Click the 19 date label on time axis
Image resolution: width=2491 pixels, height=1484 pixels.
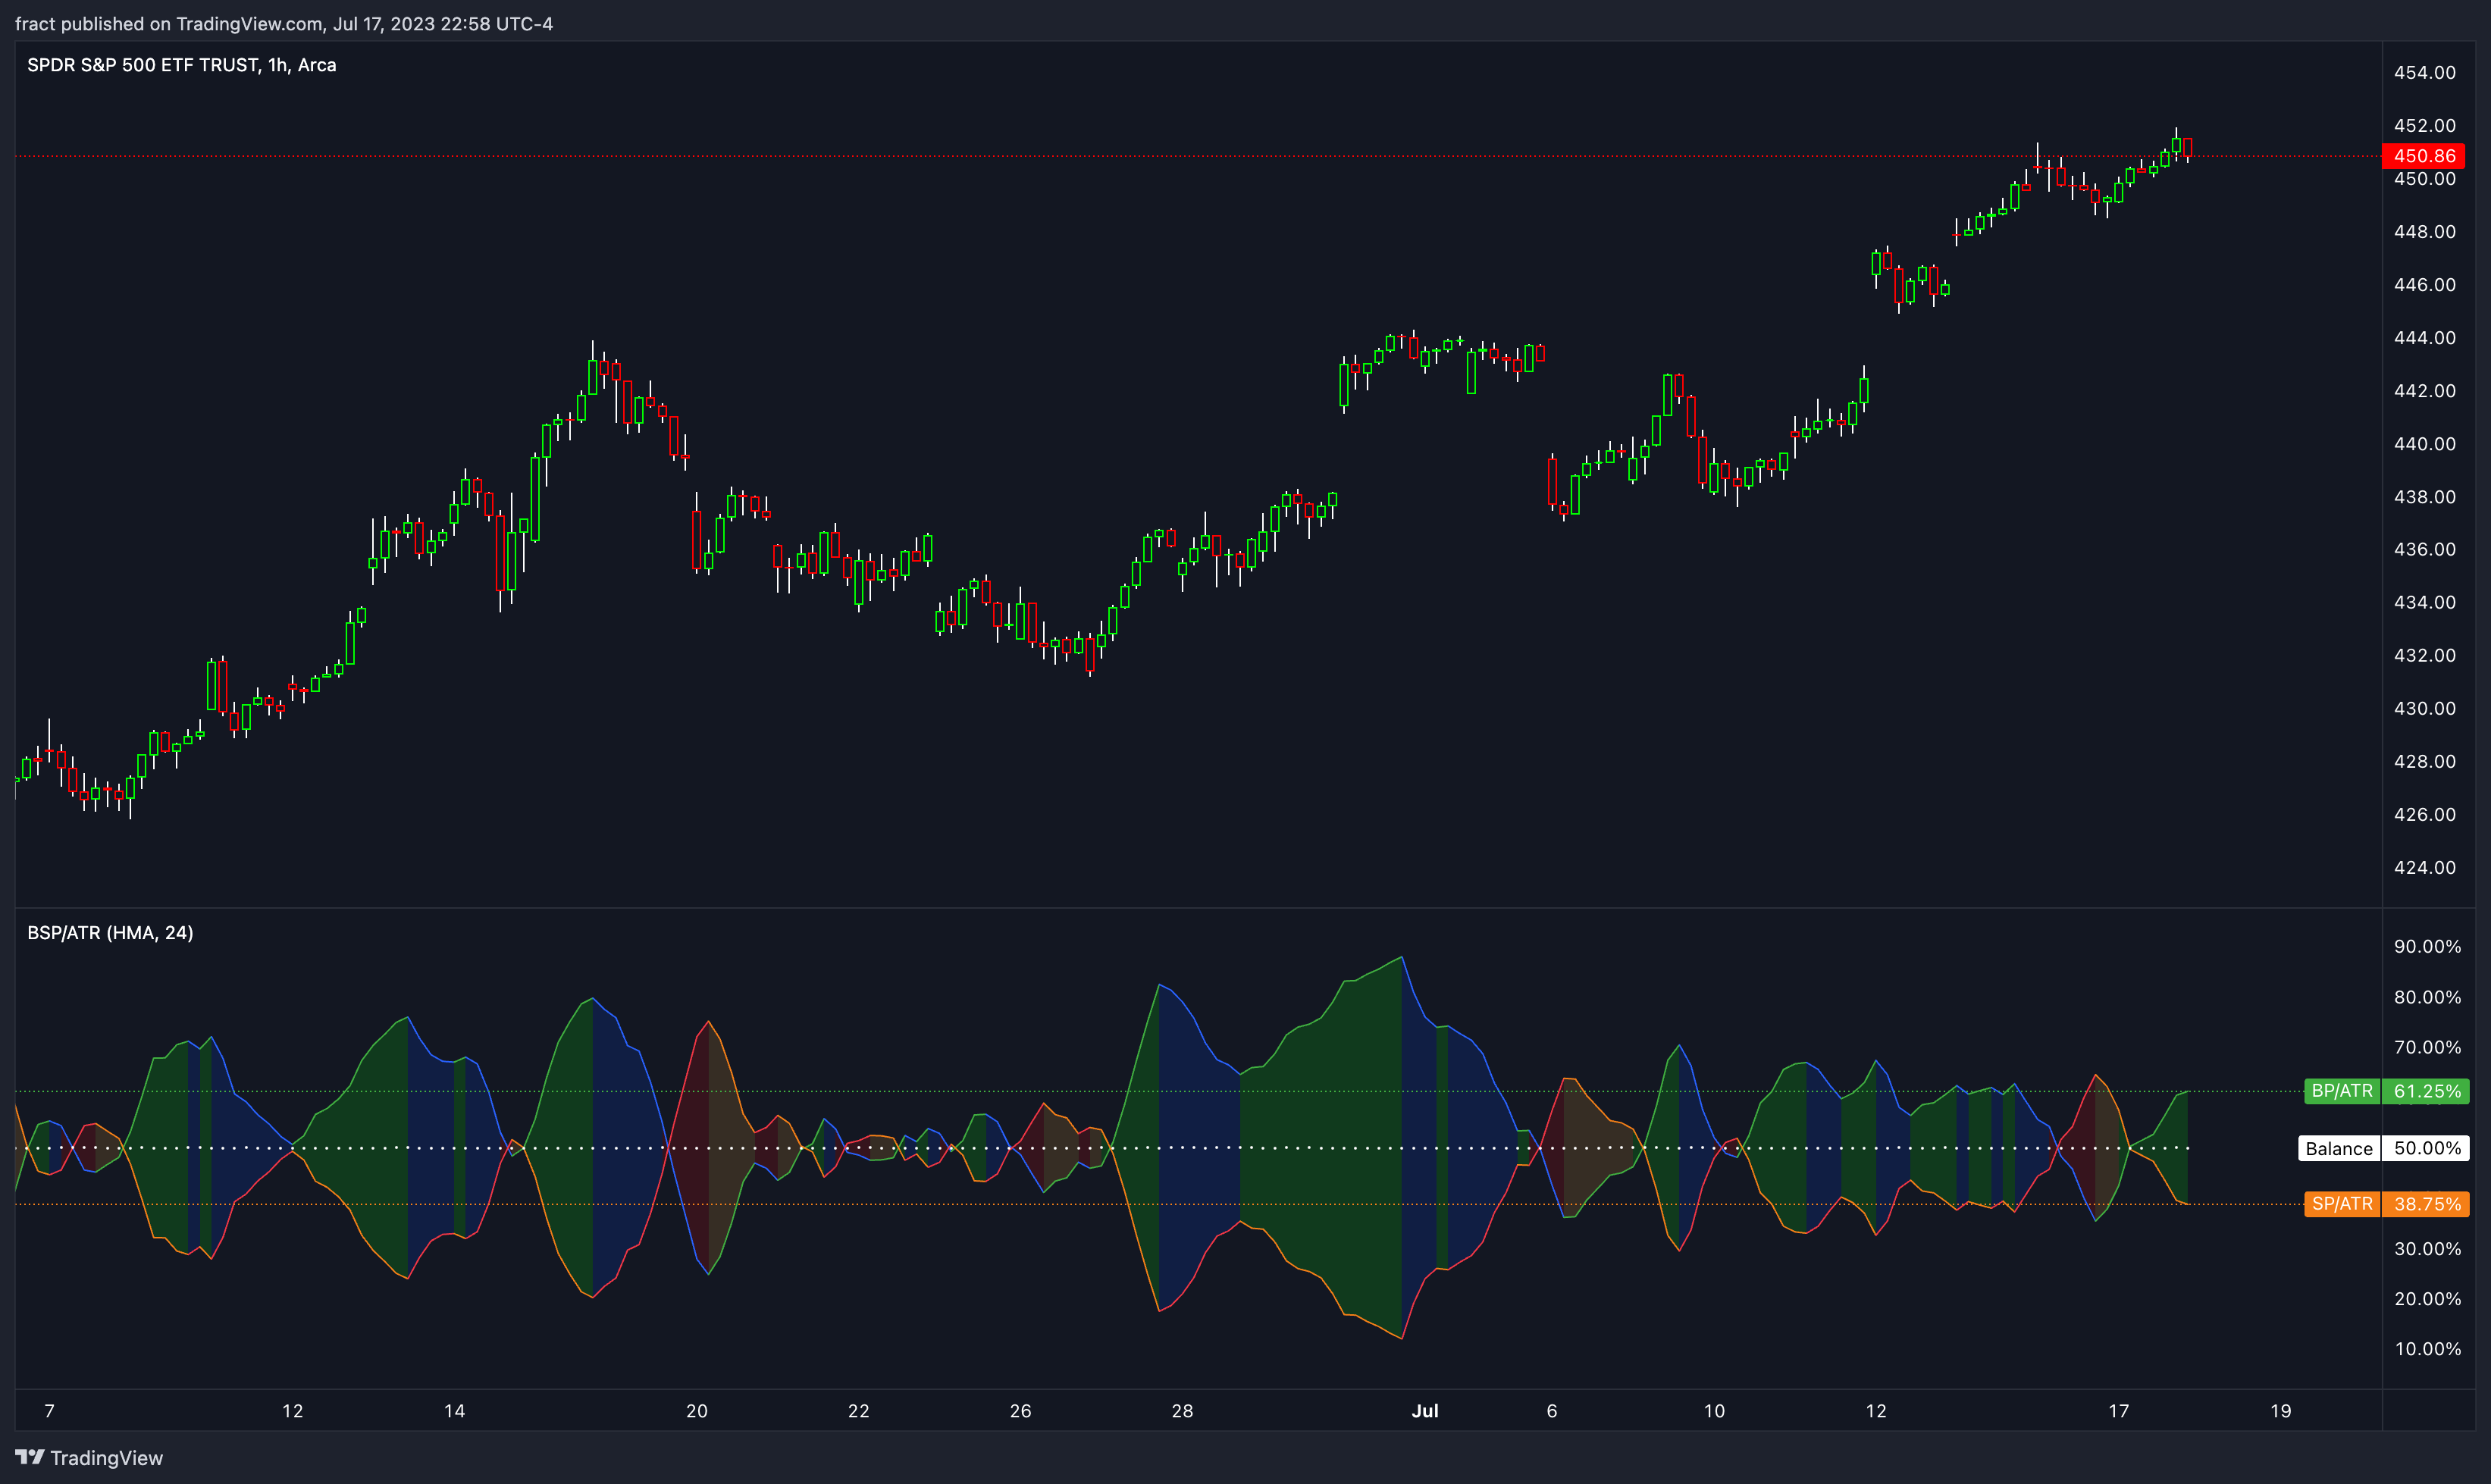coord(2281,1411)
